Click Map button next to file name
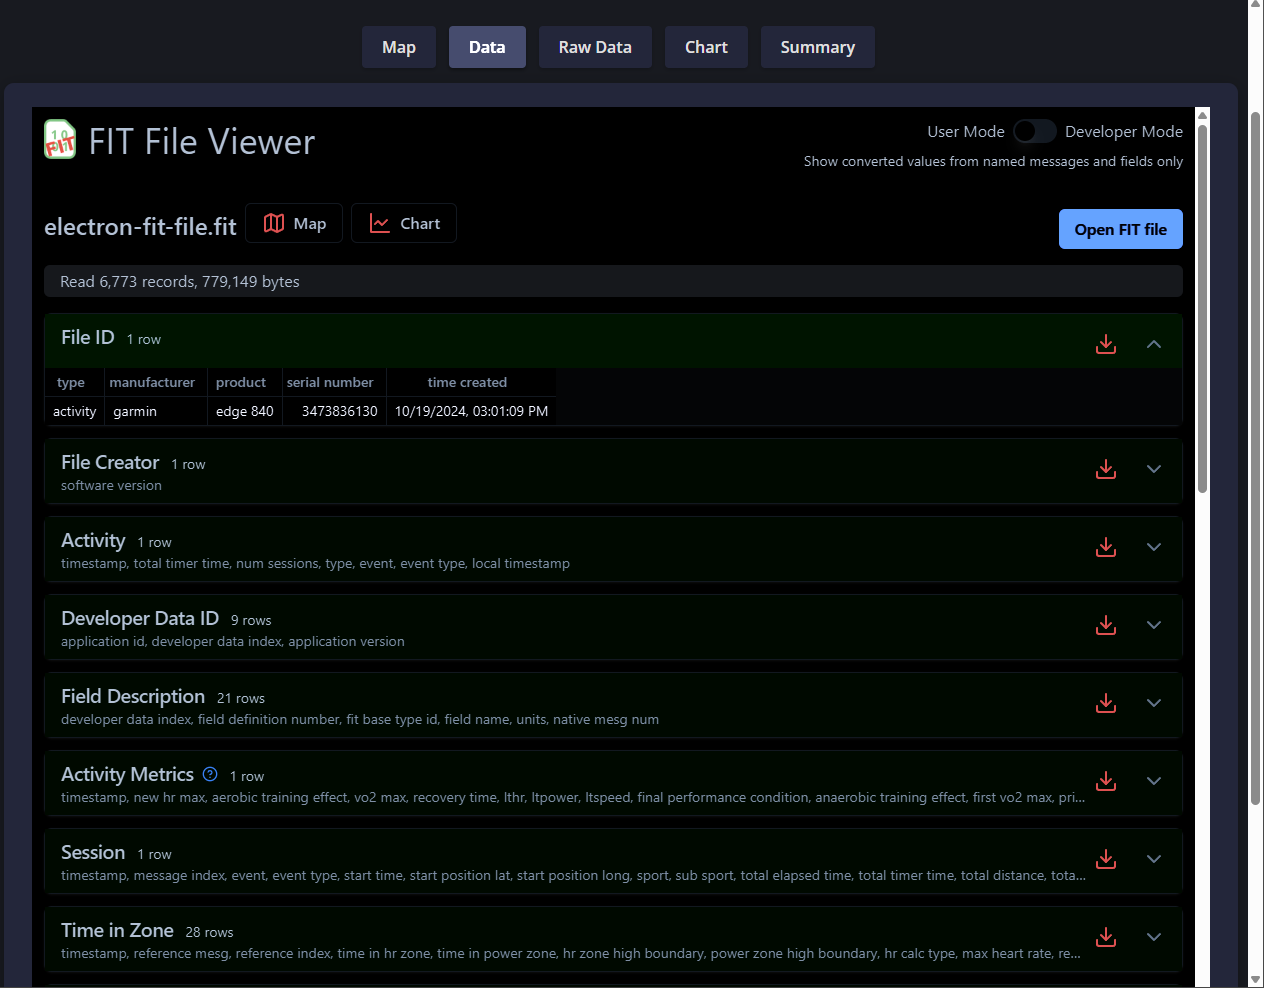The height and width of the screenshot is (988, 1264). tap(294, 224)
